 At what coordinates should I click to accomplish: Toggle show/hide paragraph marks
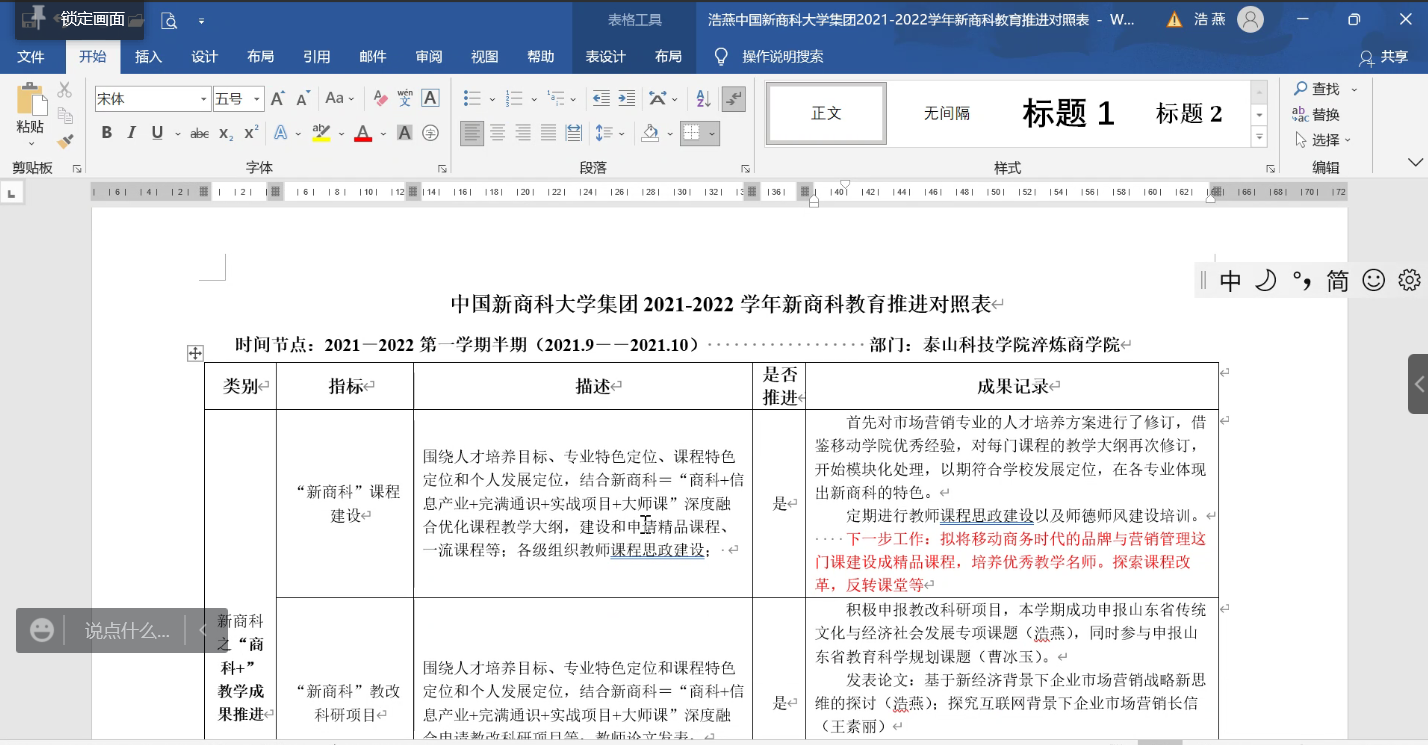coord(733,98)
